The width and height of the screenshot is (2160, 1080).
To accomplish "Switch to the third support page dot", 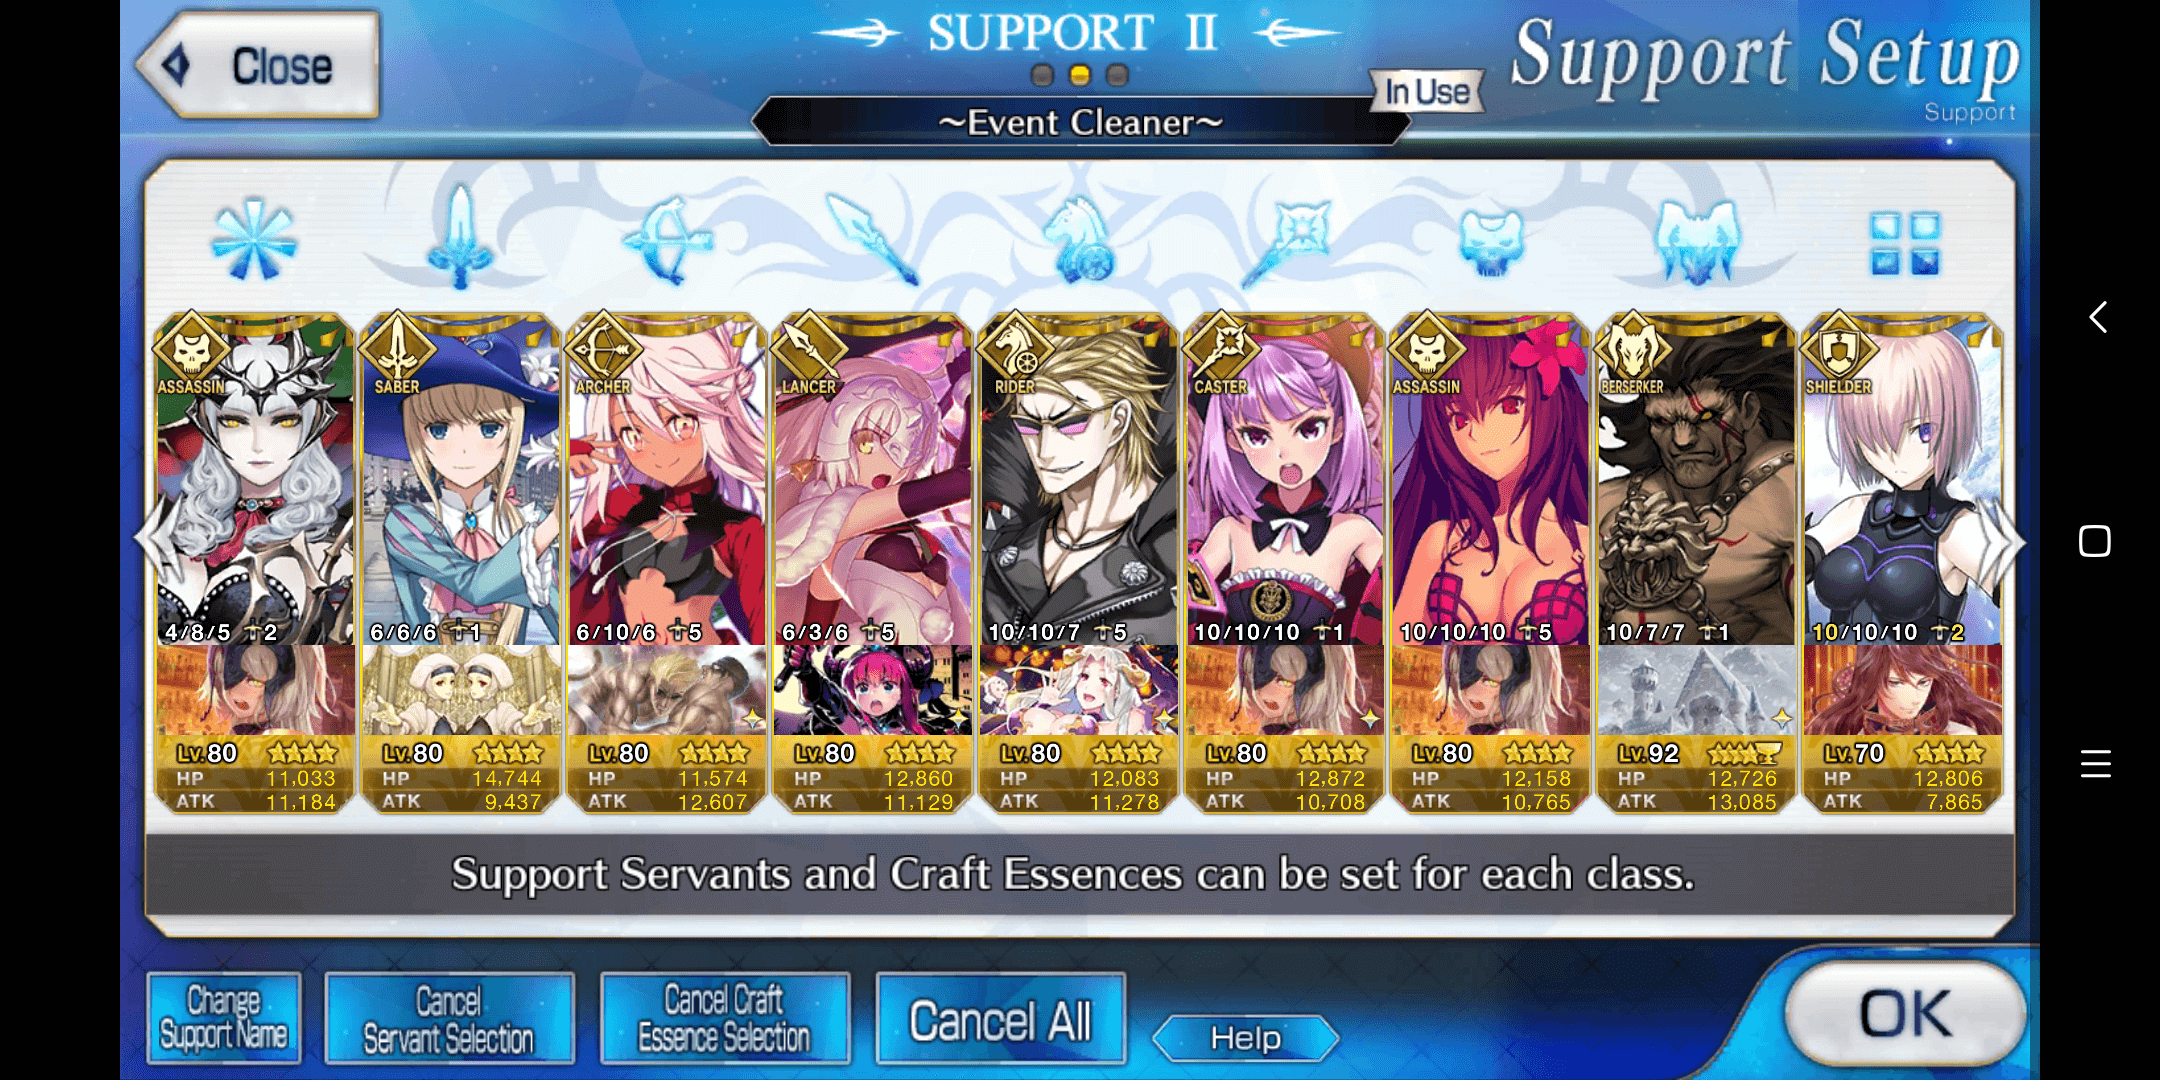I will tap(1117, 75).
